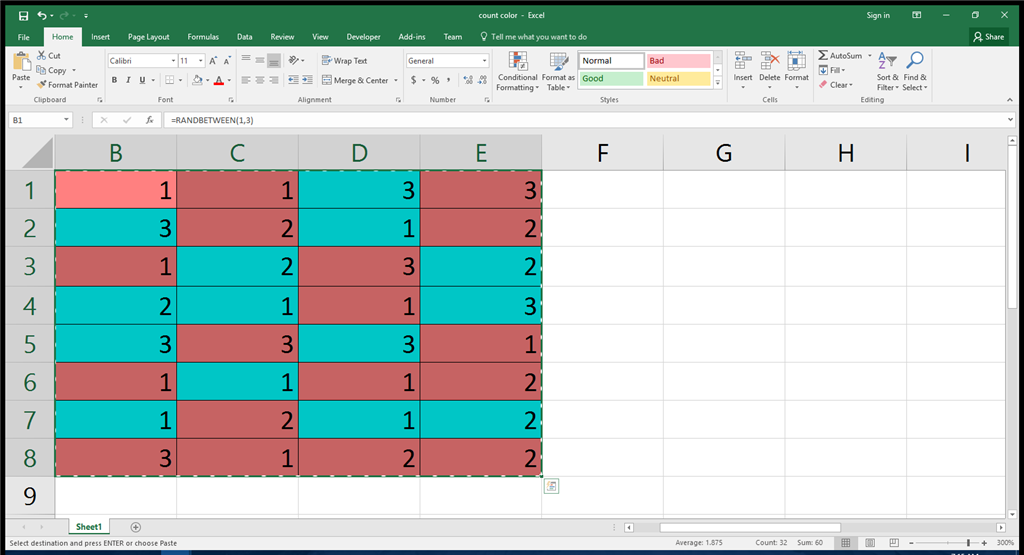Expand the Name Box dropdown arrow
This screenshot has height=555, width=1024.
(x=66, y=120)
